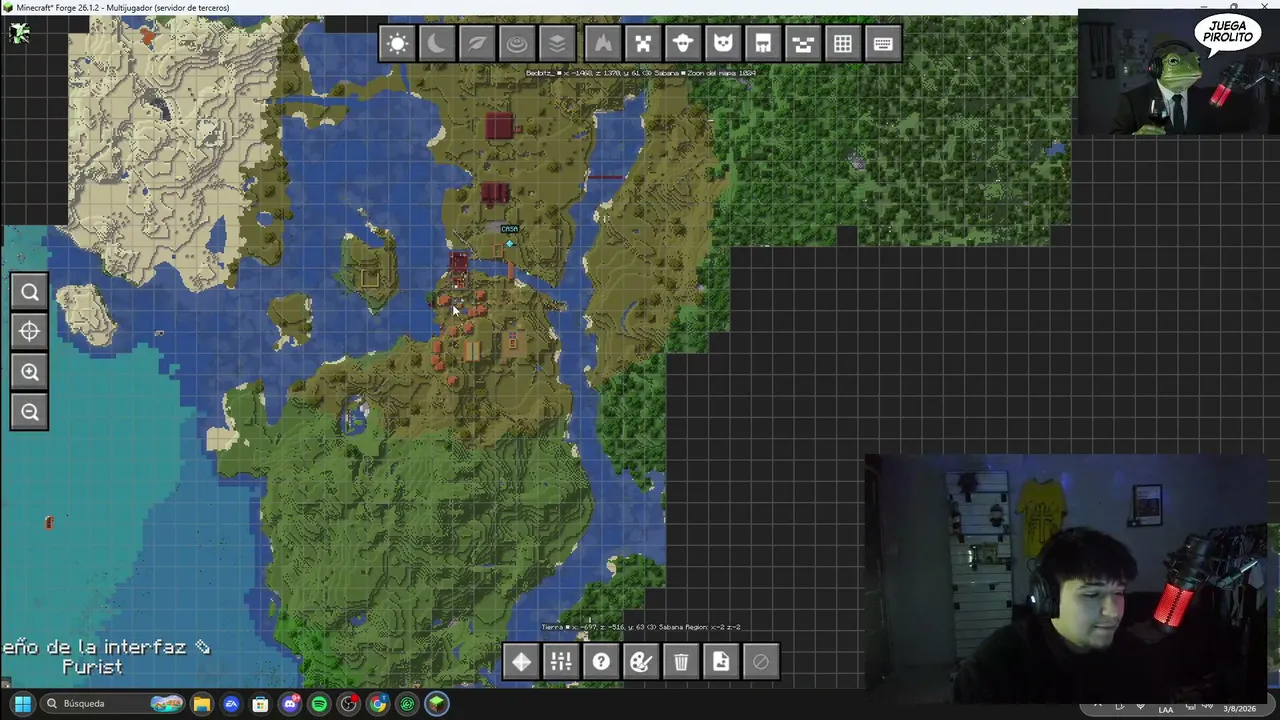Toggle players display (face icon)

click(803, 44)
